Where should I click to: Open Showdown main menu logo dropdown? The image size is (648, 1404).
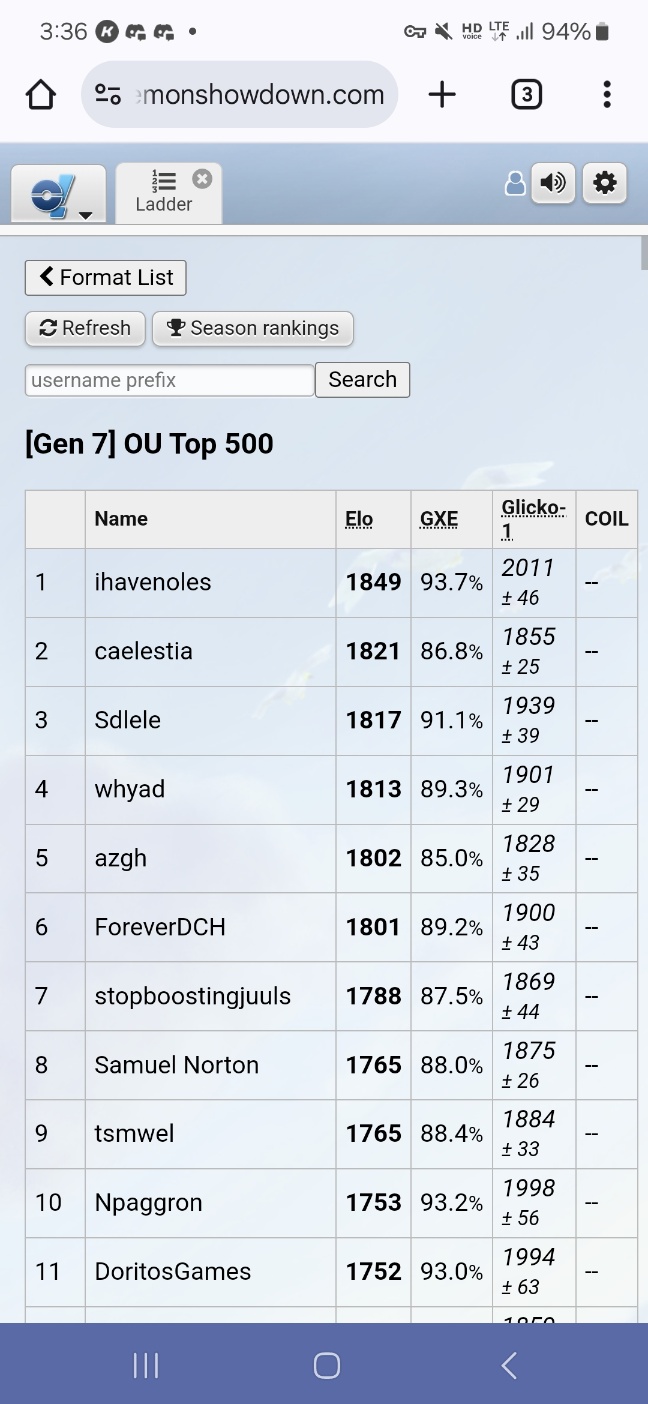click(x=58, y=195)
